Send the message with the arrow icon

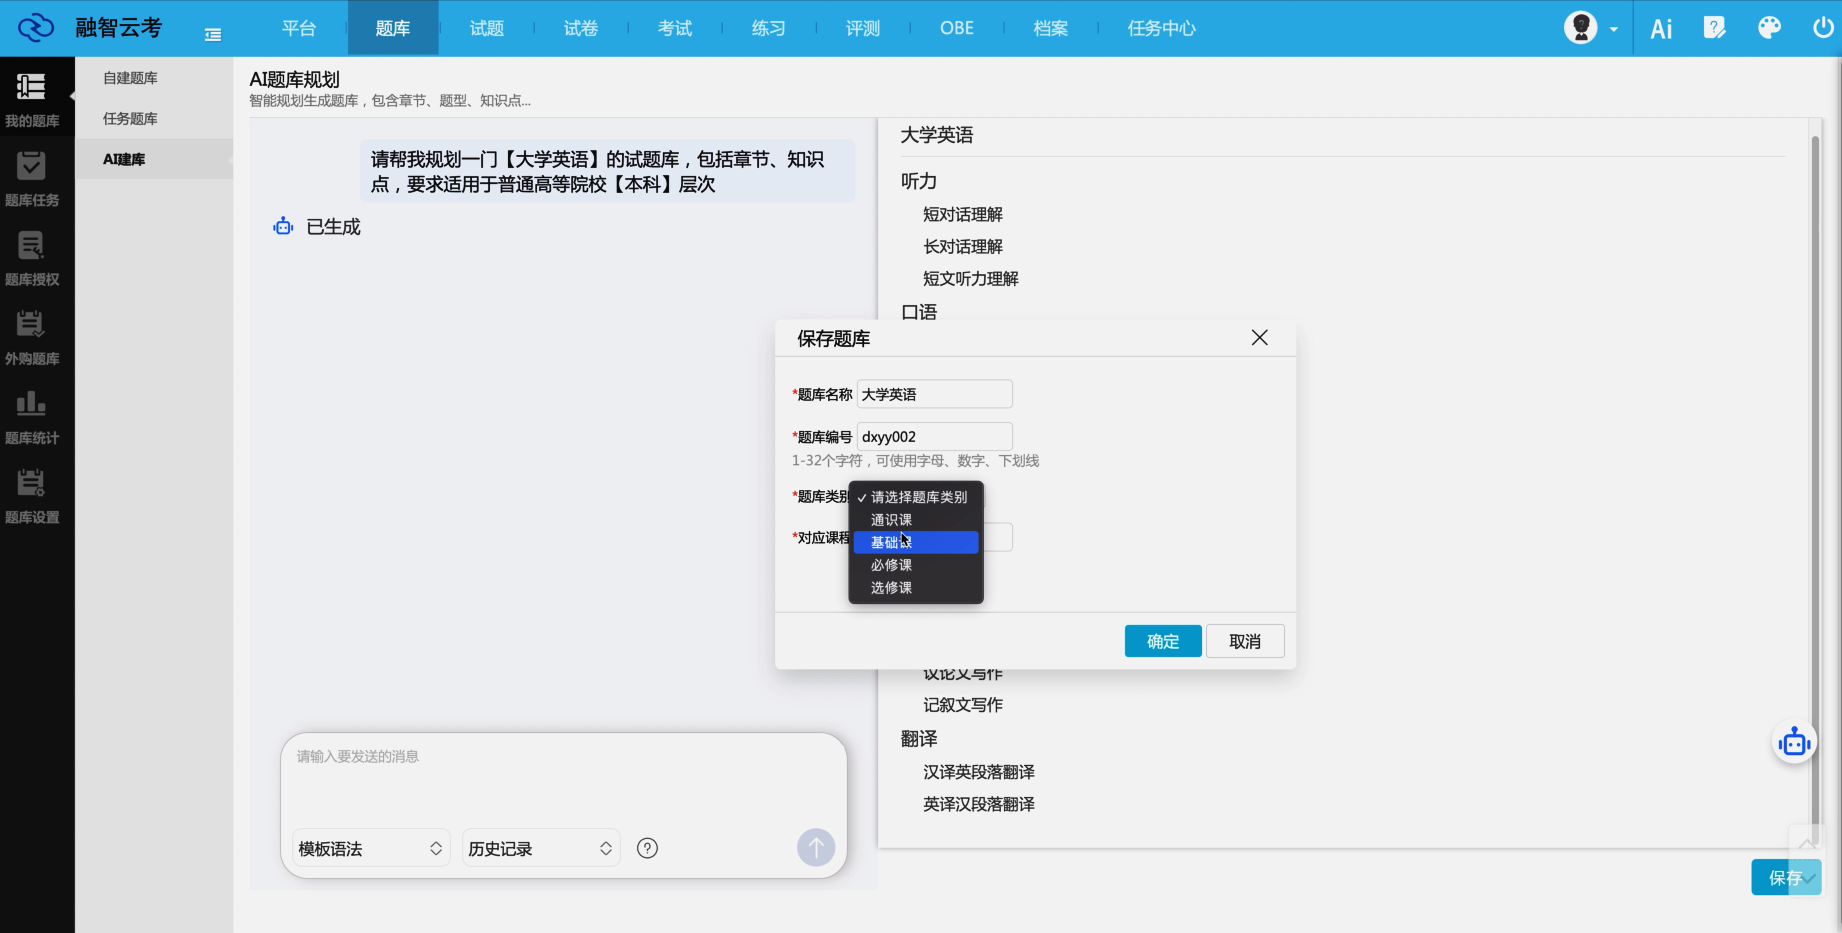click(816, 847)
